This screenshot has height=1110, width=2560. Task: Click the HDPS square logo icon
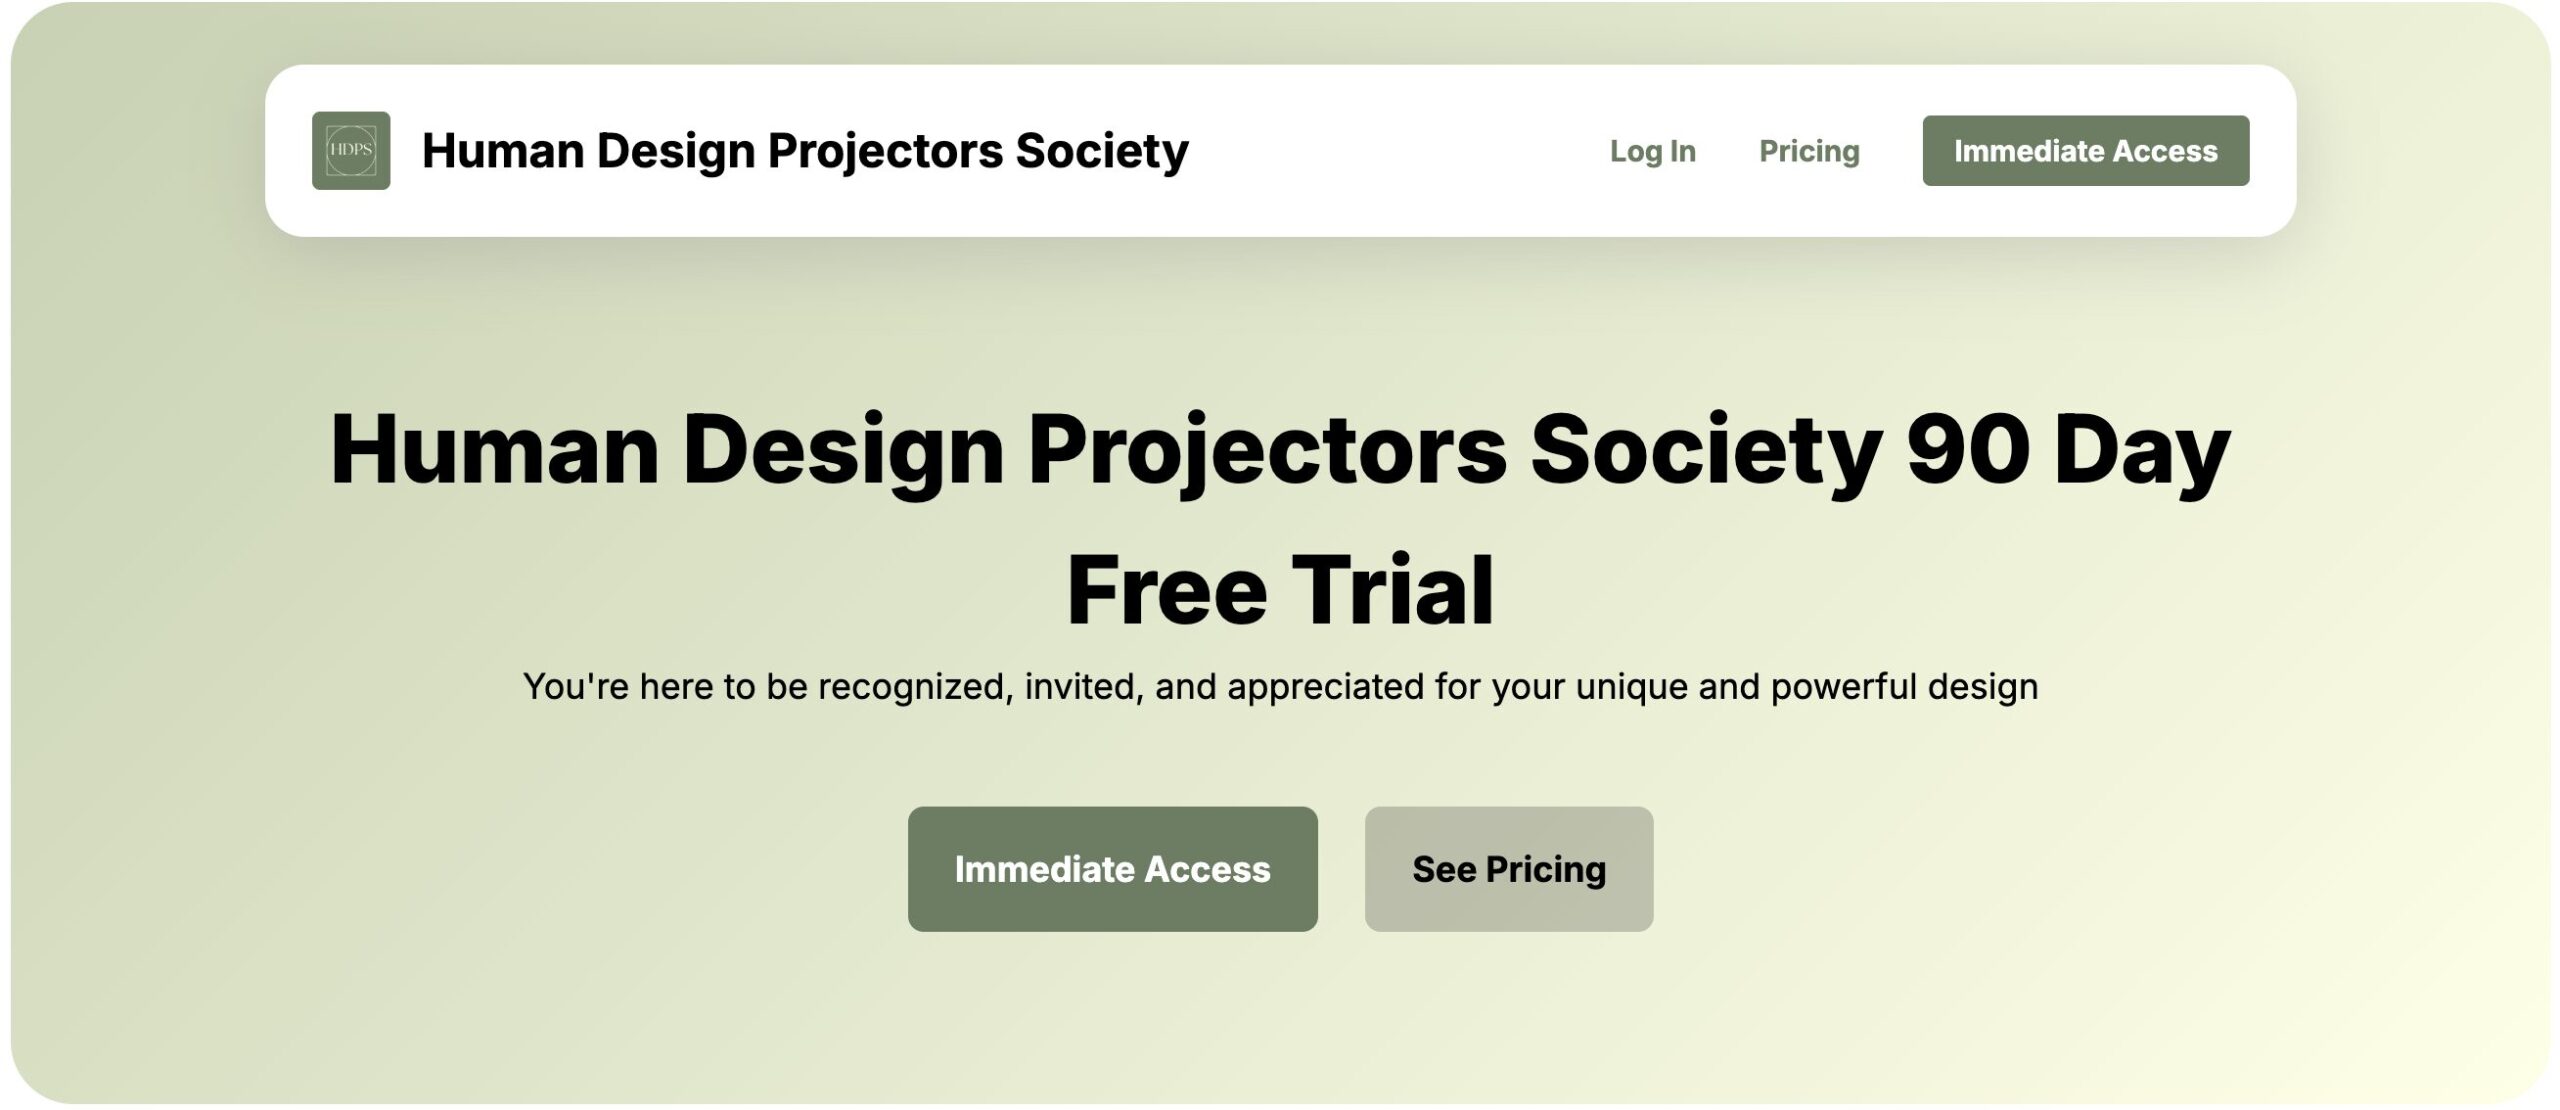(x=351, y=151)
